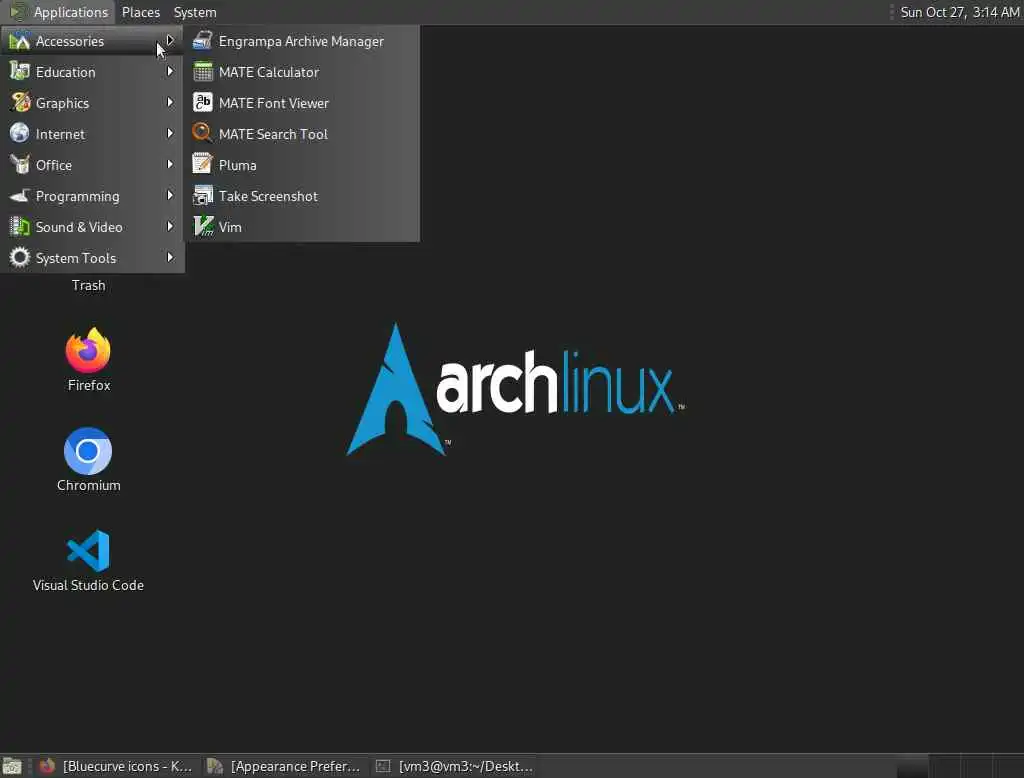
Task: Select the Programming category label
Action: 78,197
